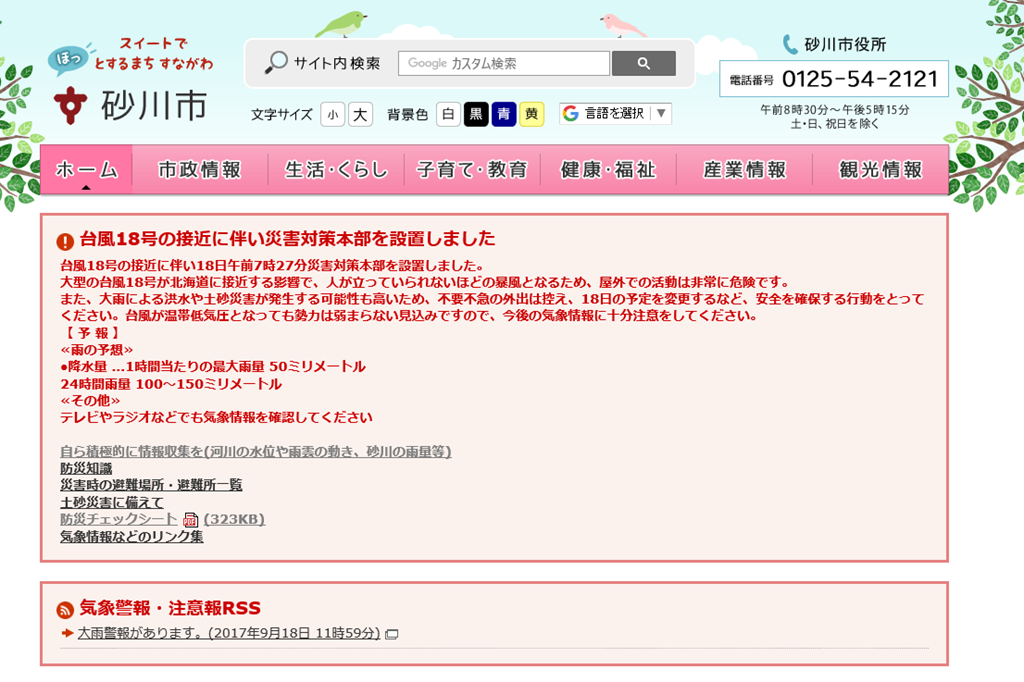The width and height of the screenshot is (1024, 682).
Task: Click the search magnifier submit button
Action: (x=643, y=63)
